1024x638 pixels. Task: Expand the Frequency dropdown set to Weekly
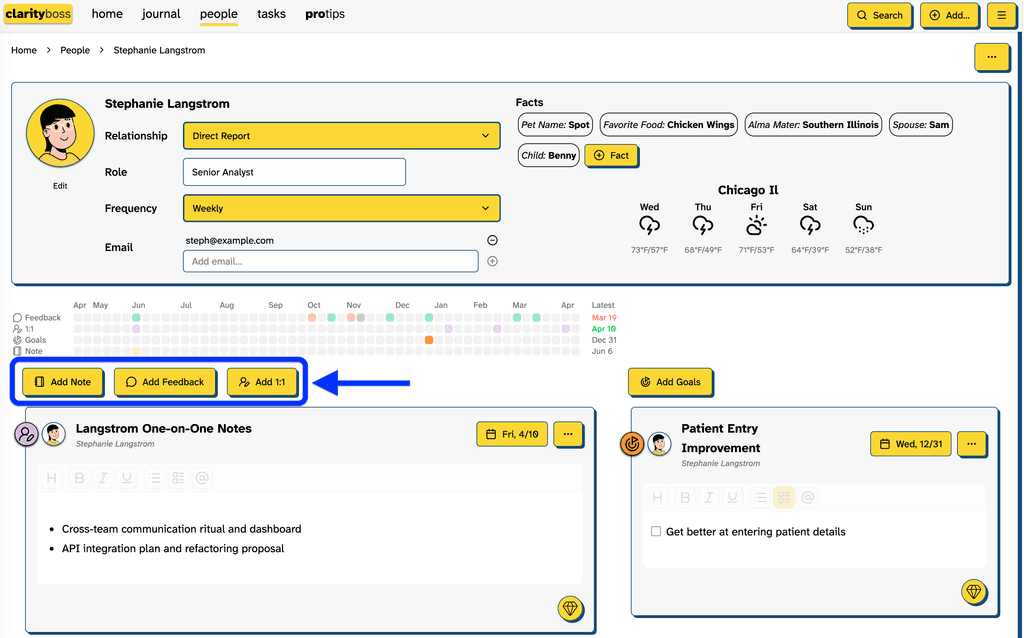click(x=341, y=208)
